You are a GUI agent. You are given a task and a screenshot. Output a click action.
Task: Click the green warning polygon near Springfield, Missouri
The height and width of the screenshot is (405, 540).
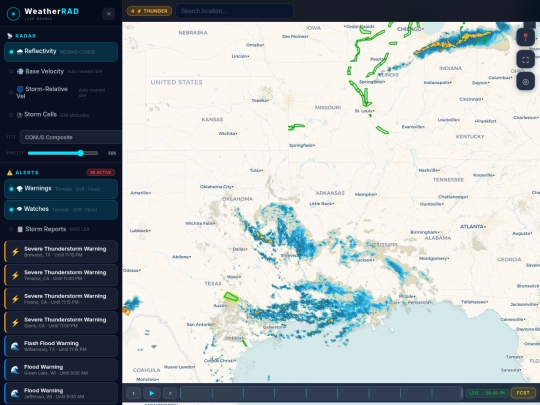pos(296,127)
